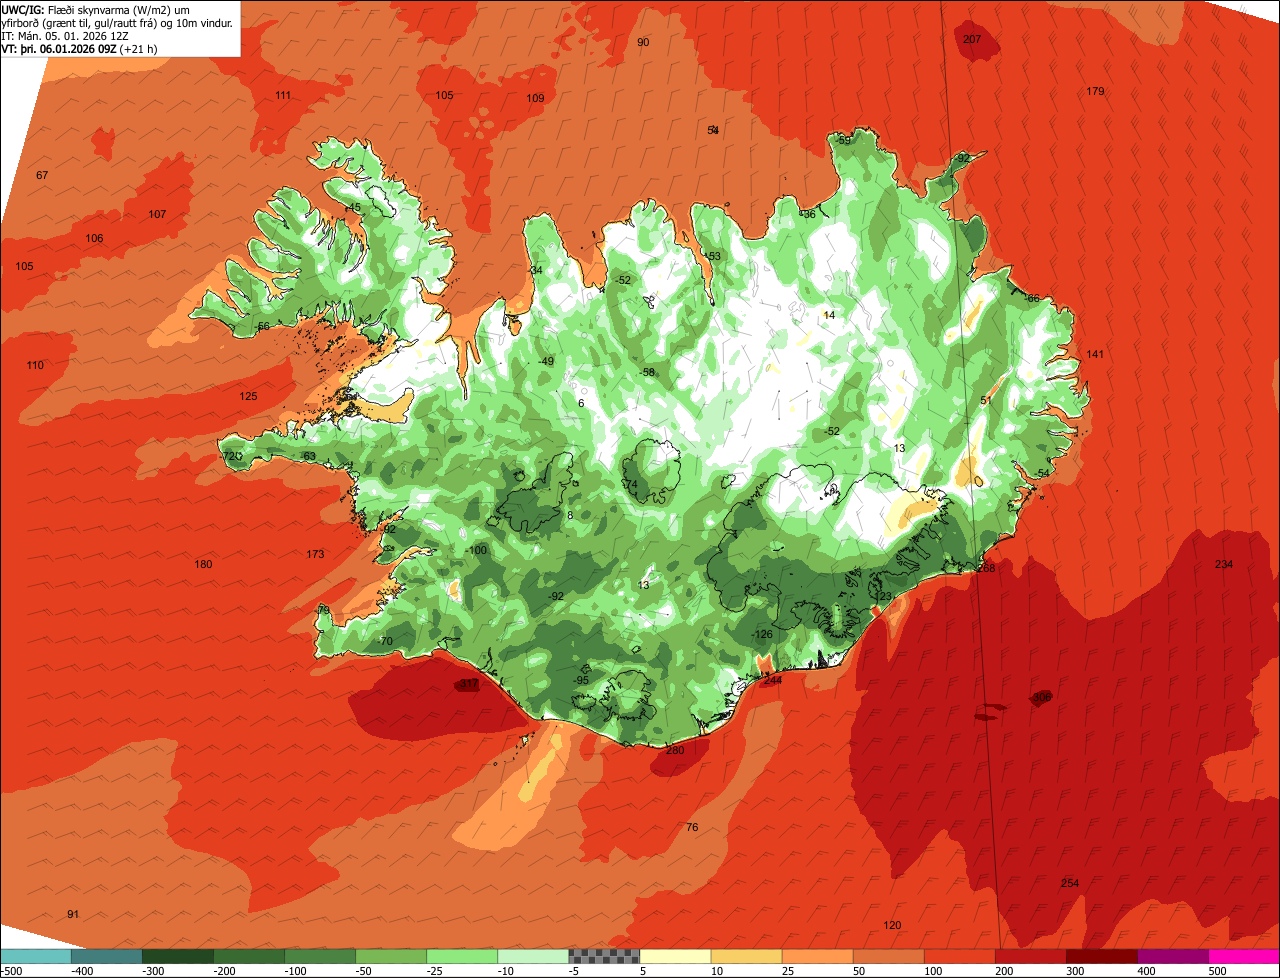Viewport: 1280px width, 978px height.
Task: Click the value 76 south of Iceland
Action: pos(692,827)
